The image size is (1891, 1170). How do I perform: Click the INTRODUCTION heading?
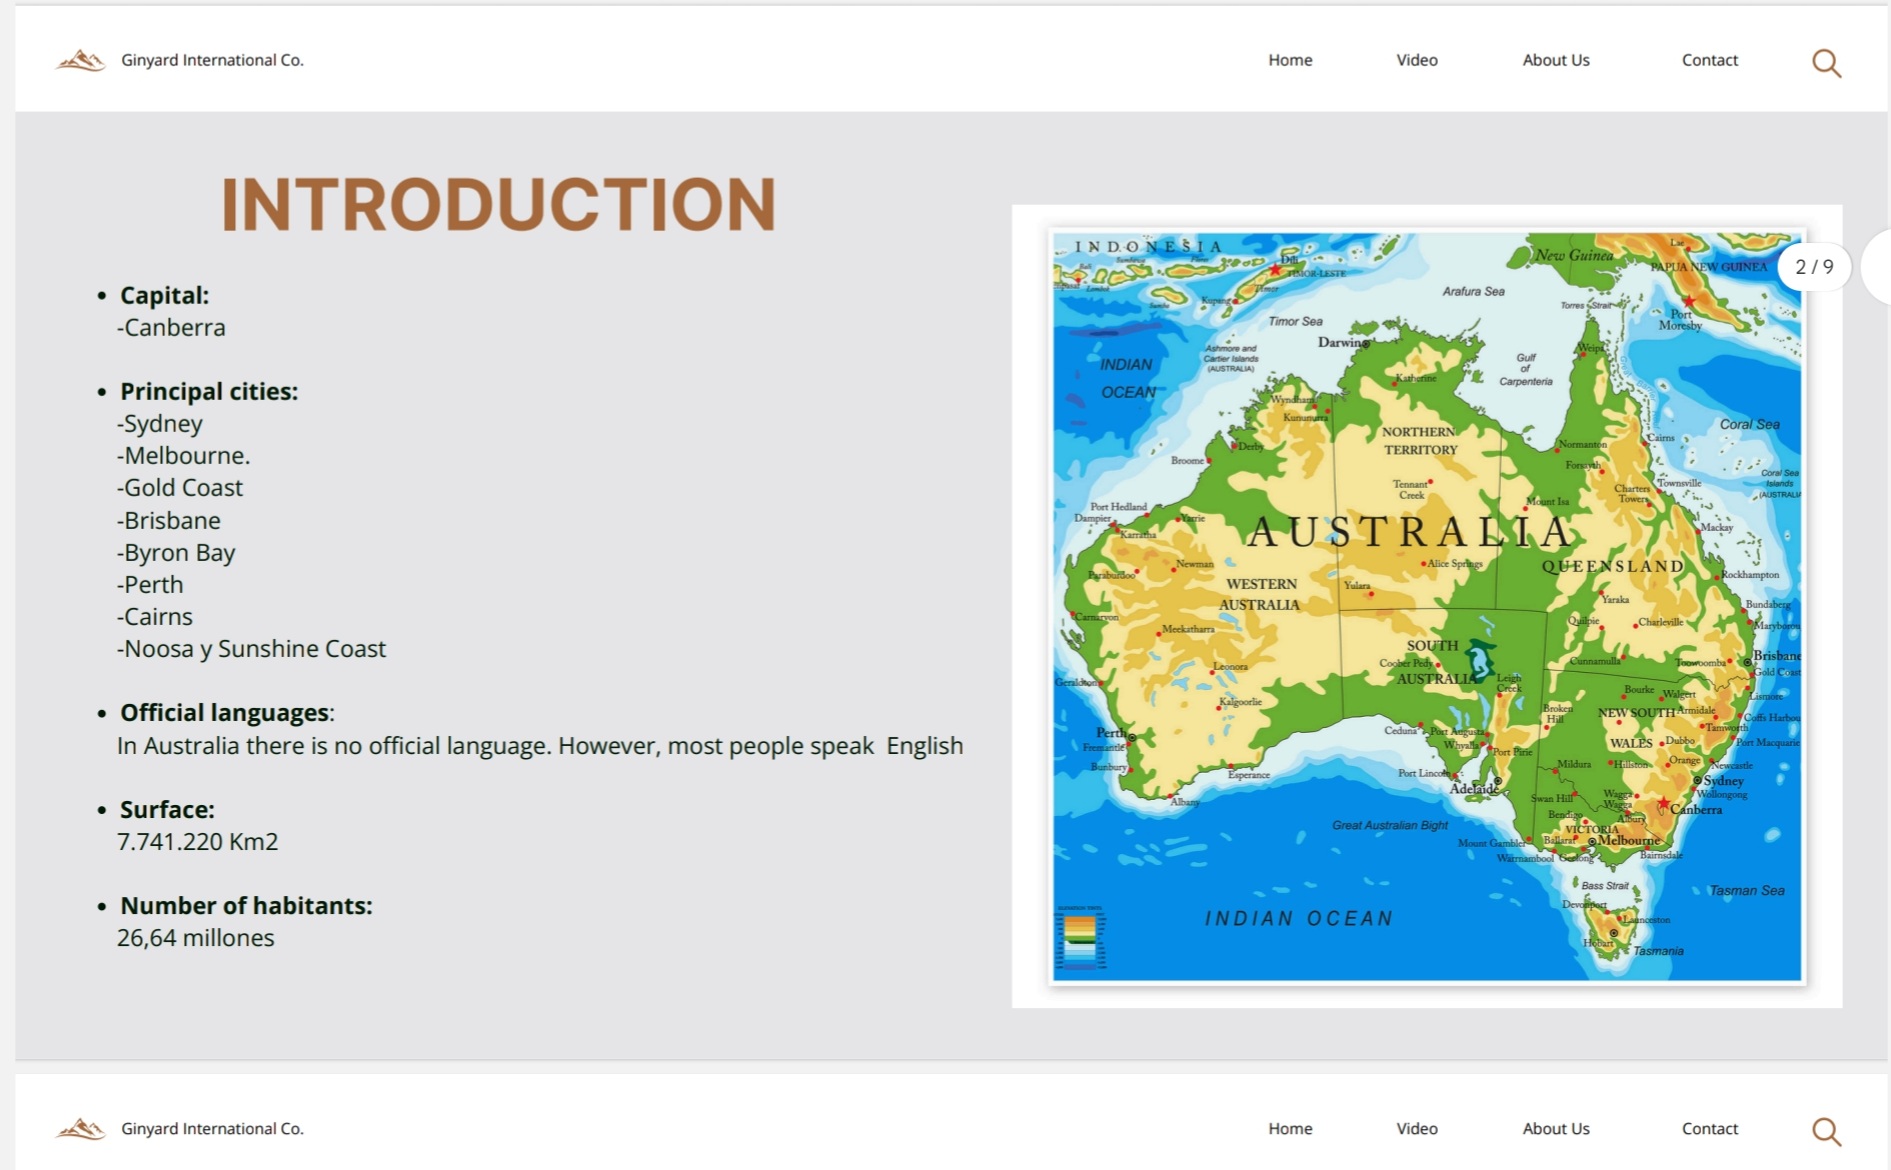point(498,205)
